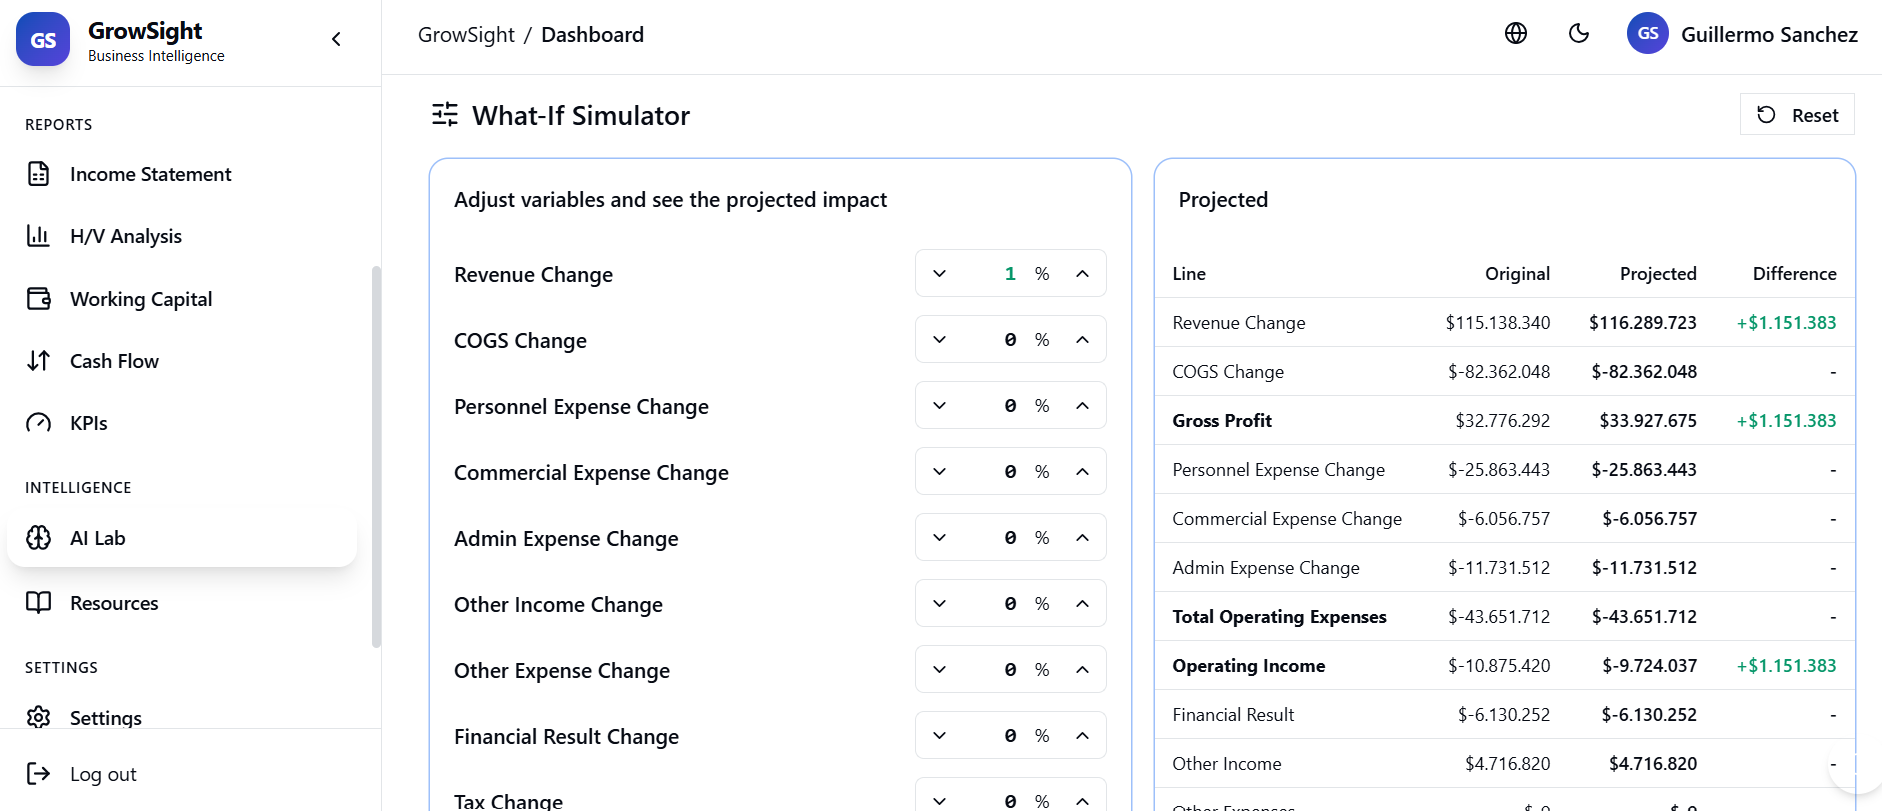Increase Revenue Change percentage

[1082, 274]
